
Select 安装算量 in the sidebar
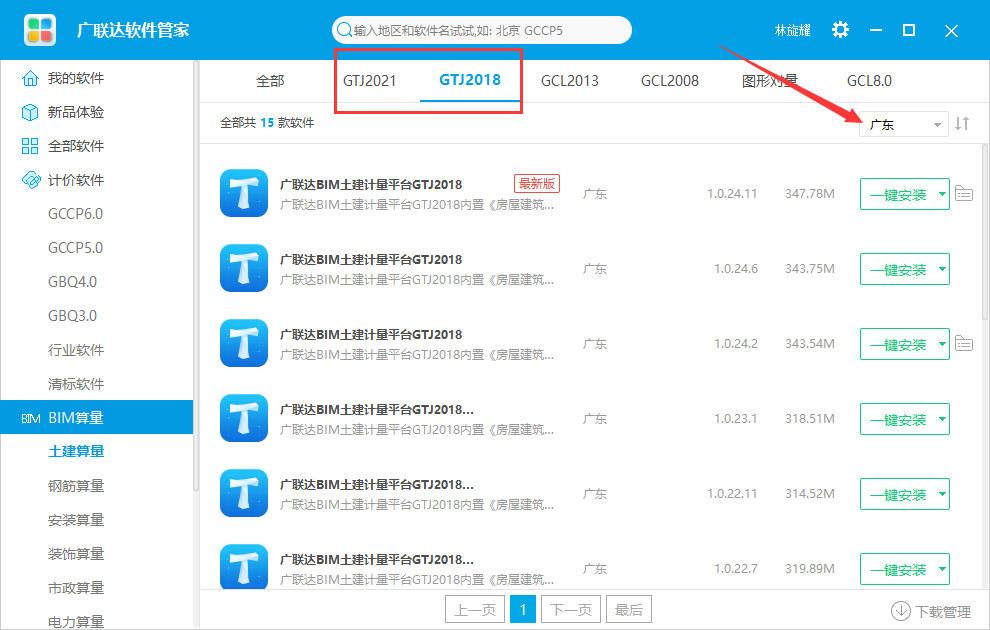pyautogui.click(x=76, y=520)
